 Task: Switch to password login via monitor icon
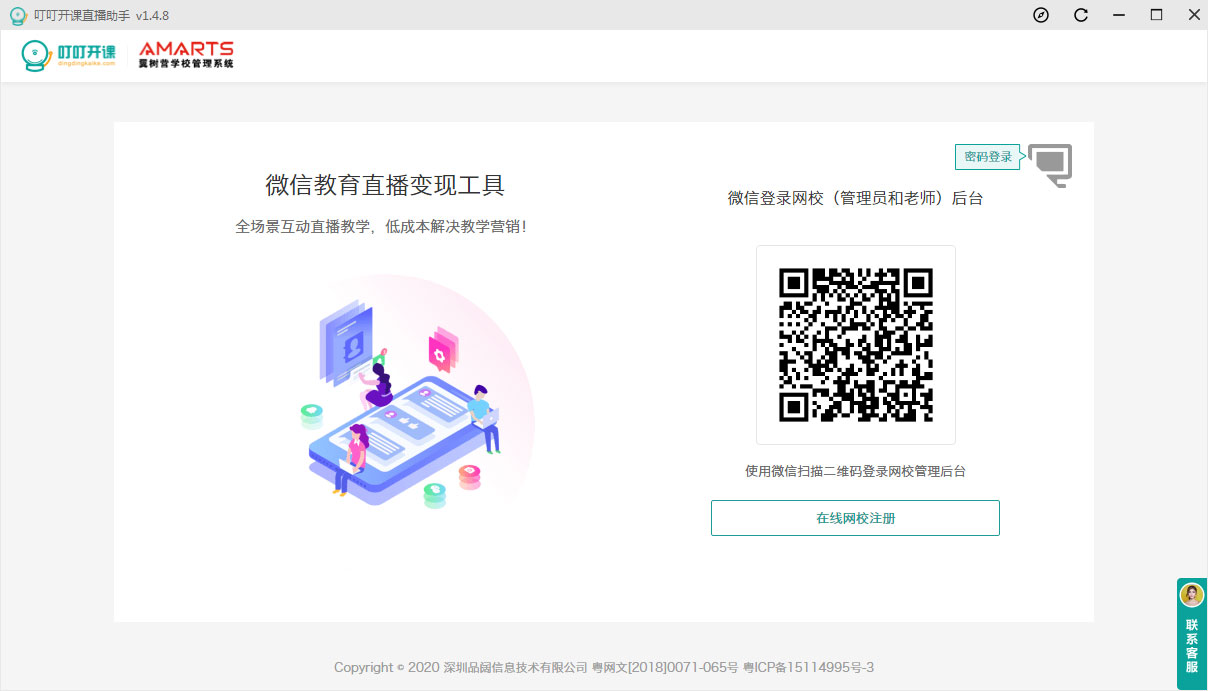tap(1050, 165)
